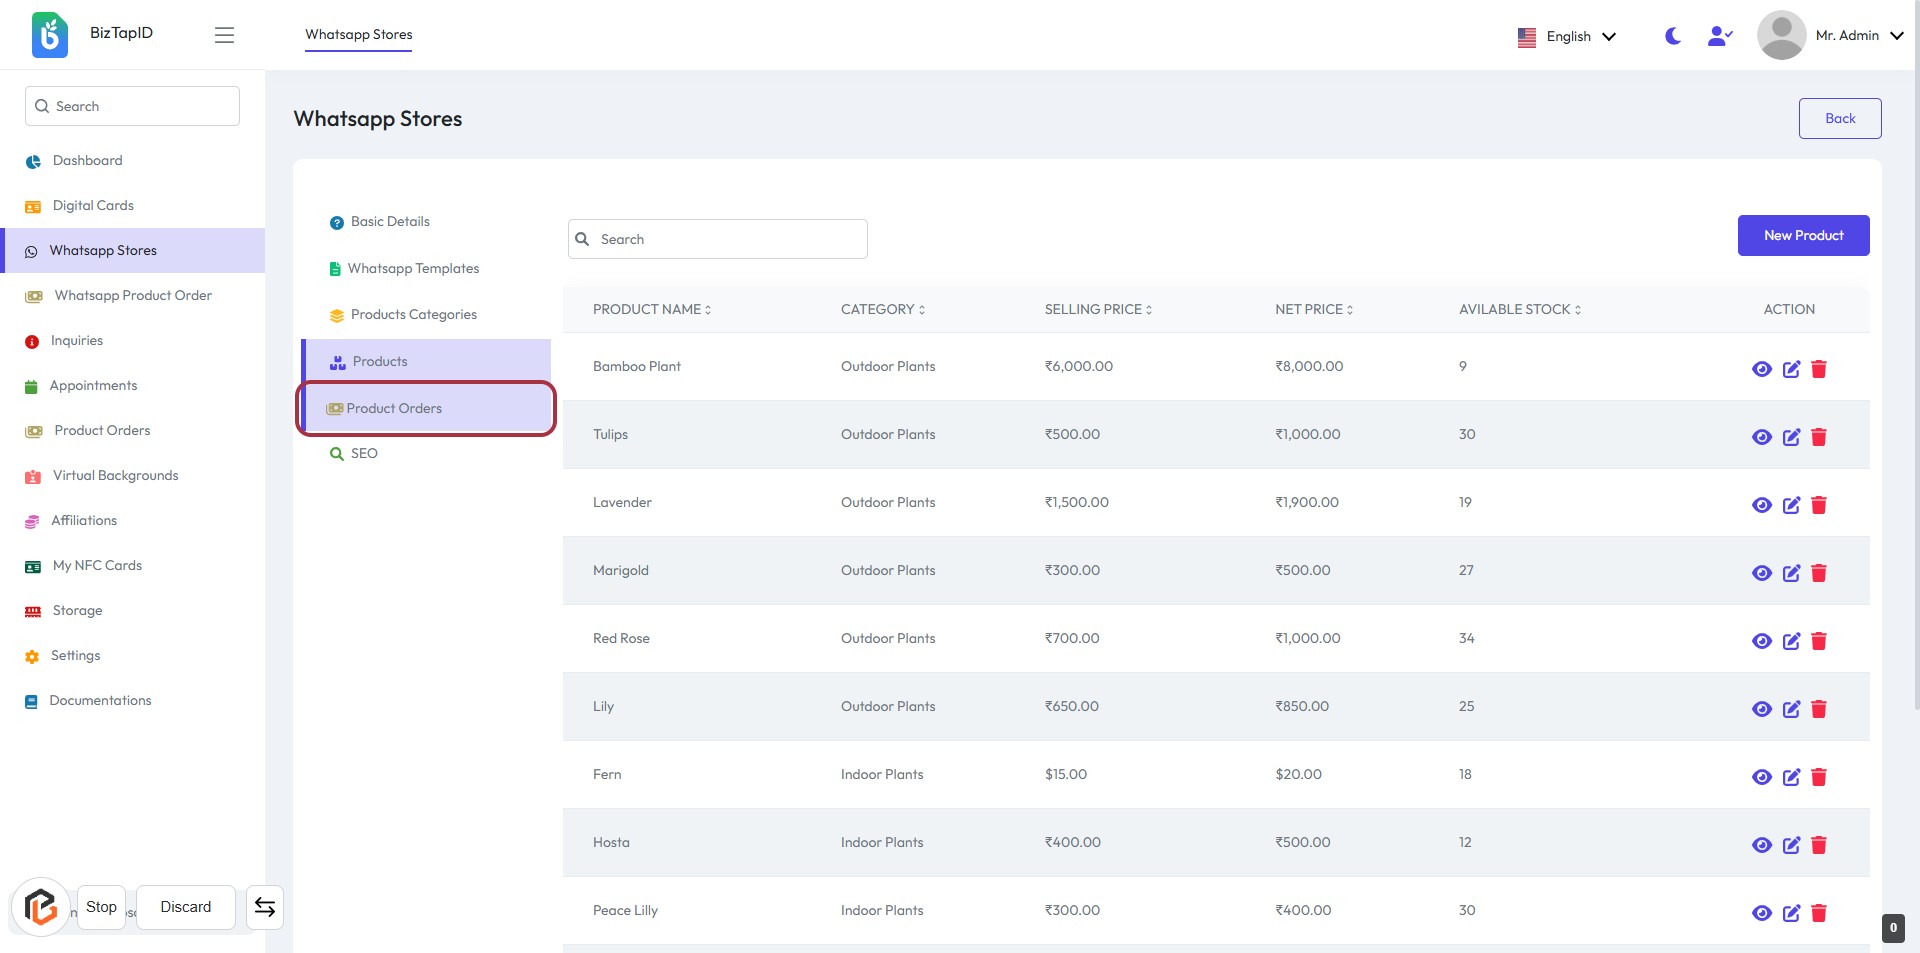
Task: Delete the Fern product
Action: click(1819, 777)
